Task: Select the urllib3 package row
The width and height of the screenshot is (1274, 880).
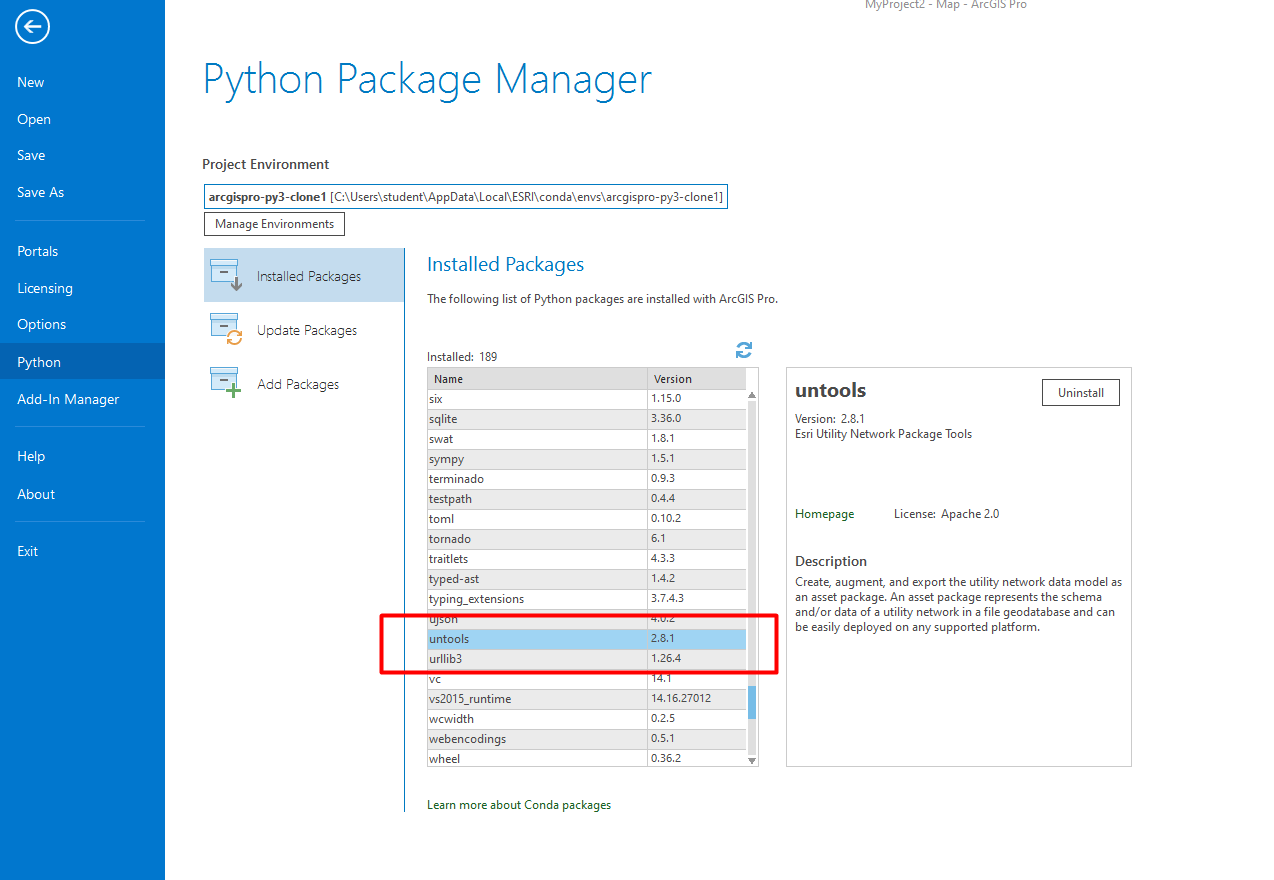Action: pyautogui.click(x=537, y=659)
